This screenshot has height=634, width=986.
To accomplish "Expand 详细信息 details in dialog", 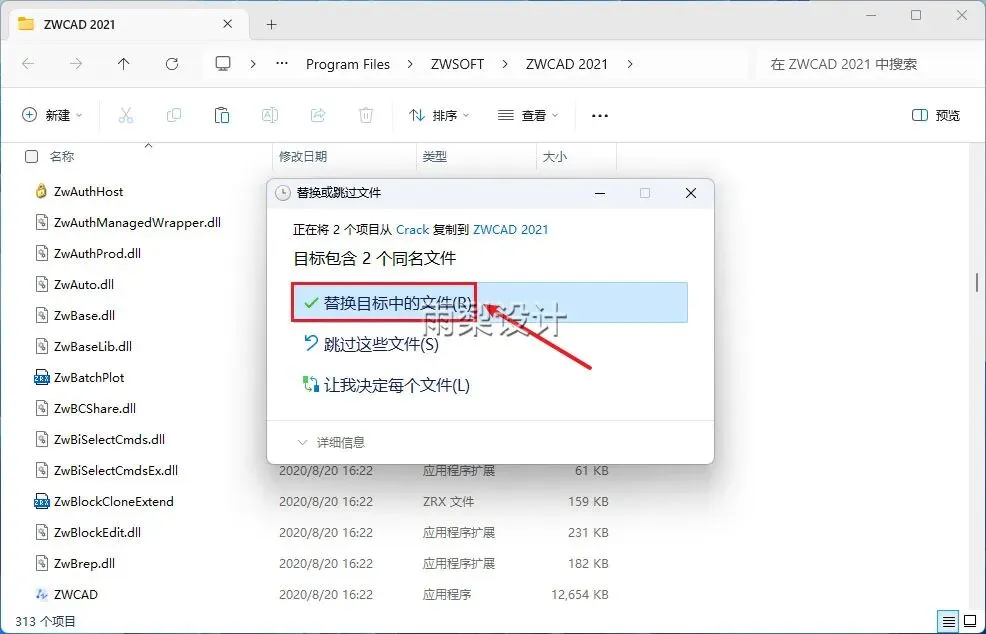I will point(331,442).
